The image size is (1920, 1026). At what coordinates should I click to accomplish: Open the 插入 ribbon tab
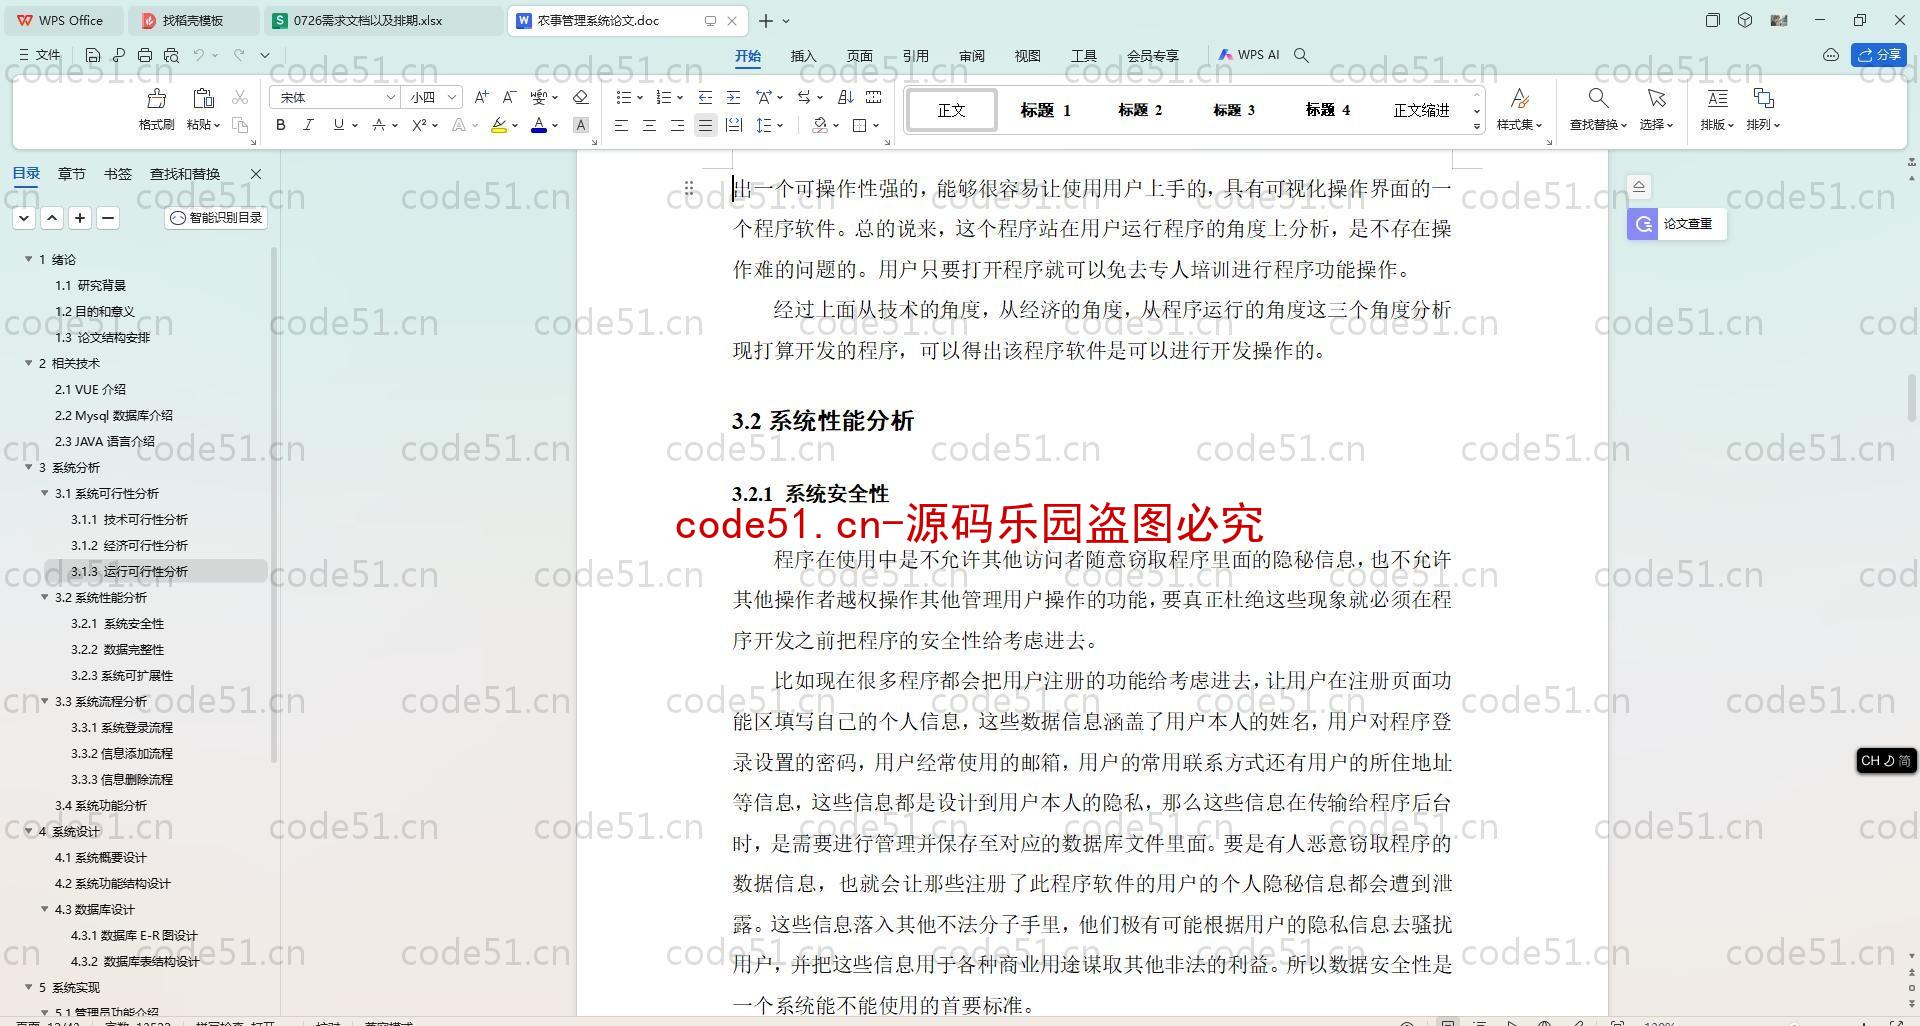803,56
